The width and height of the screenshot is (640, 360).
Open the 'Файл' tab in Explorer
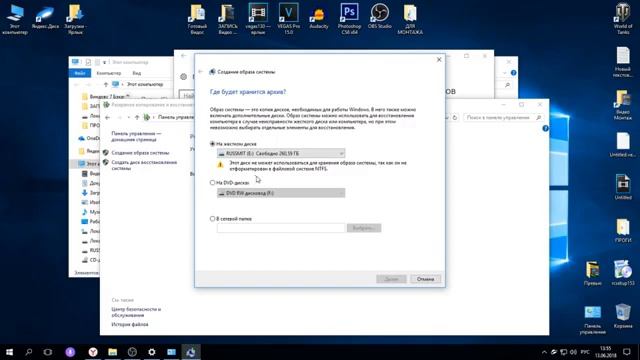click(x=80, y=73)
